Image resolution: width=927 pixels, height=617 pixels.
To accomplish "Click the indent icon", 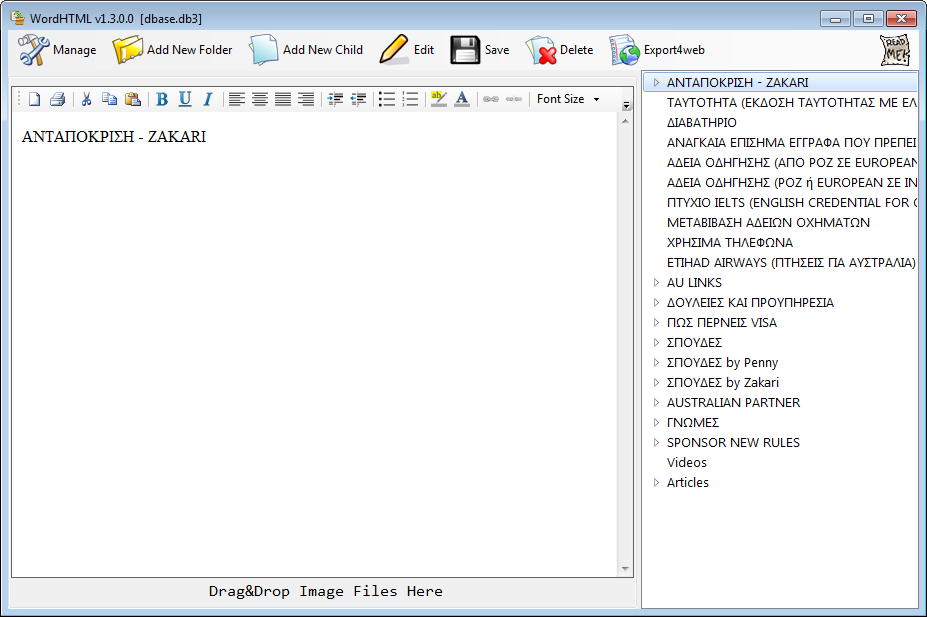I will pyautogui.click(x=335, y=99).
